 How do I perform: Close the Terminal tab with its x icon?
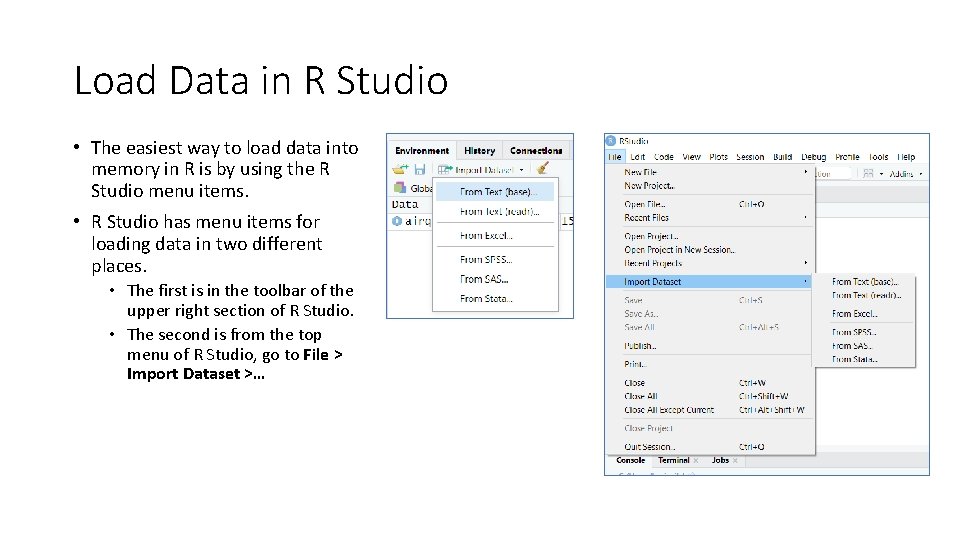696,460
